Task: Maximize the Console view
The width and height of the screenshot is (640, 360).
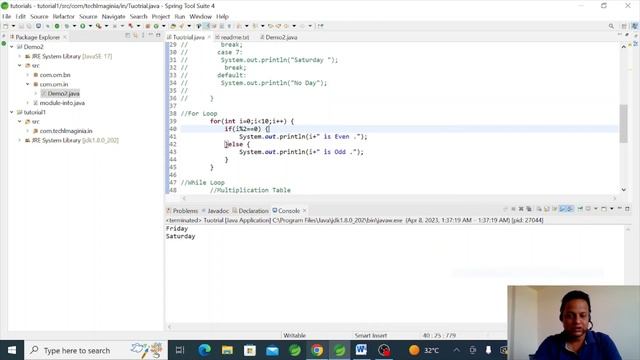Action: [627, 209]
